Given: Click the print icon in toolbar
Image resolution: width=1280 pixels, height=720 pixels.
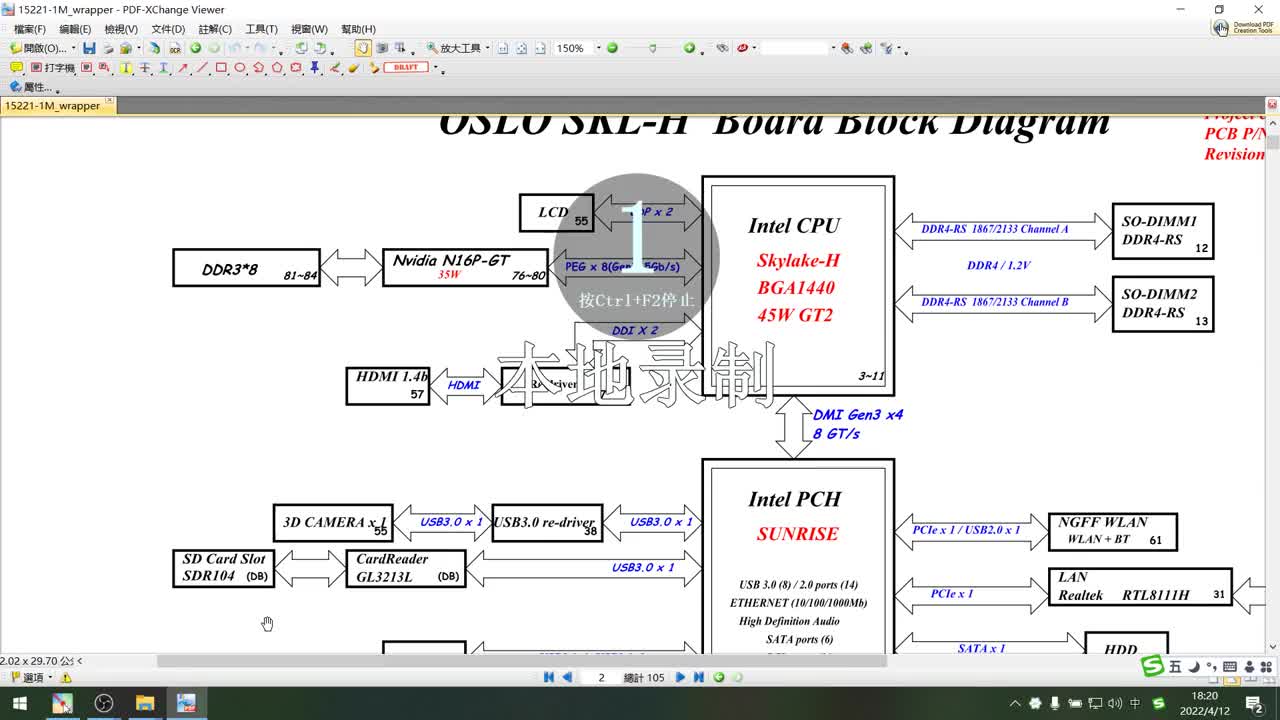Looking at the screenshot, I should 108,48.
